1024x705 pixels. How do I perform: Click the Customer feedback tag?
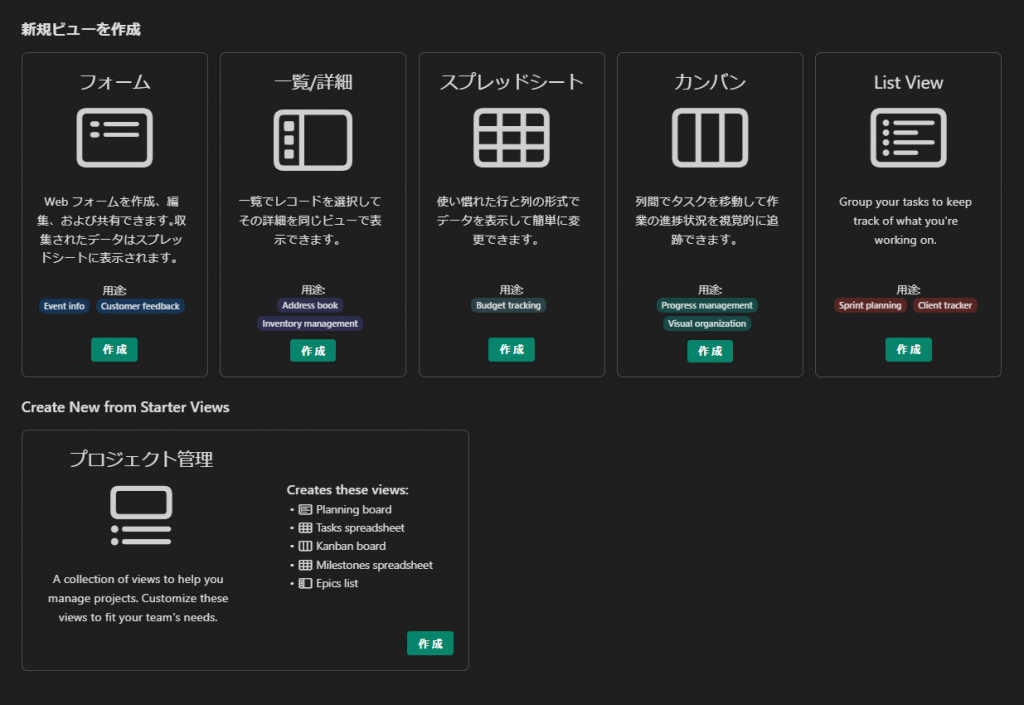pos(140,306)
